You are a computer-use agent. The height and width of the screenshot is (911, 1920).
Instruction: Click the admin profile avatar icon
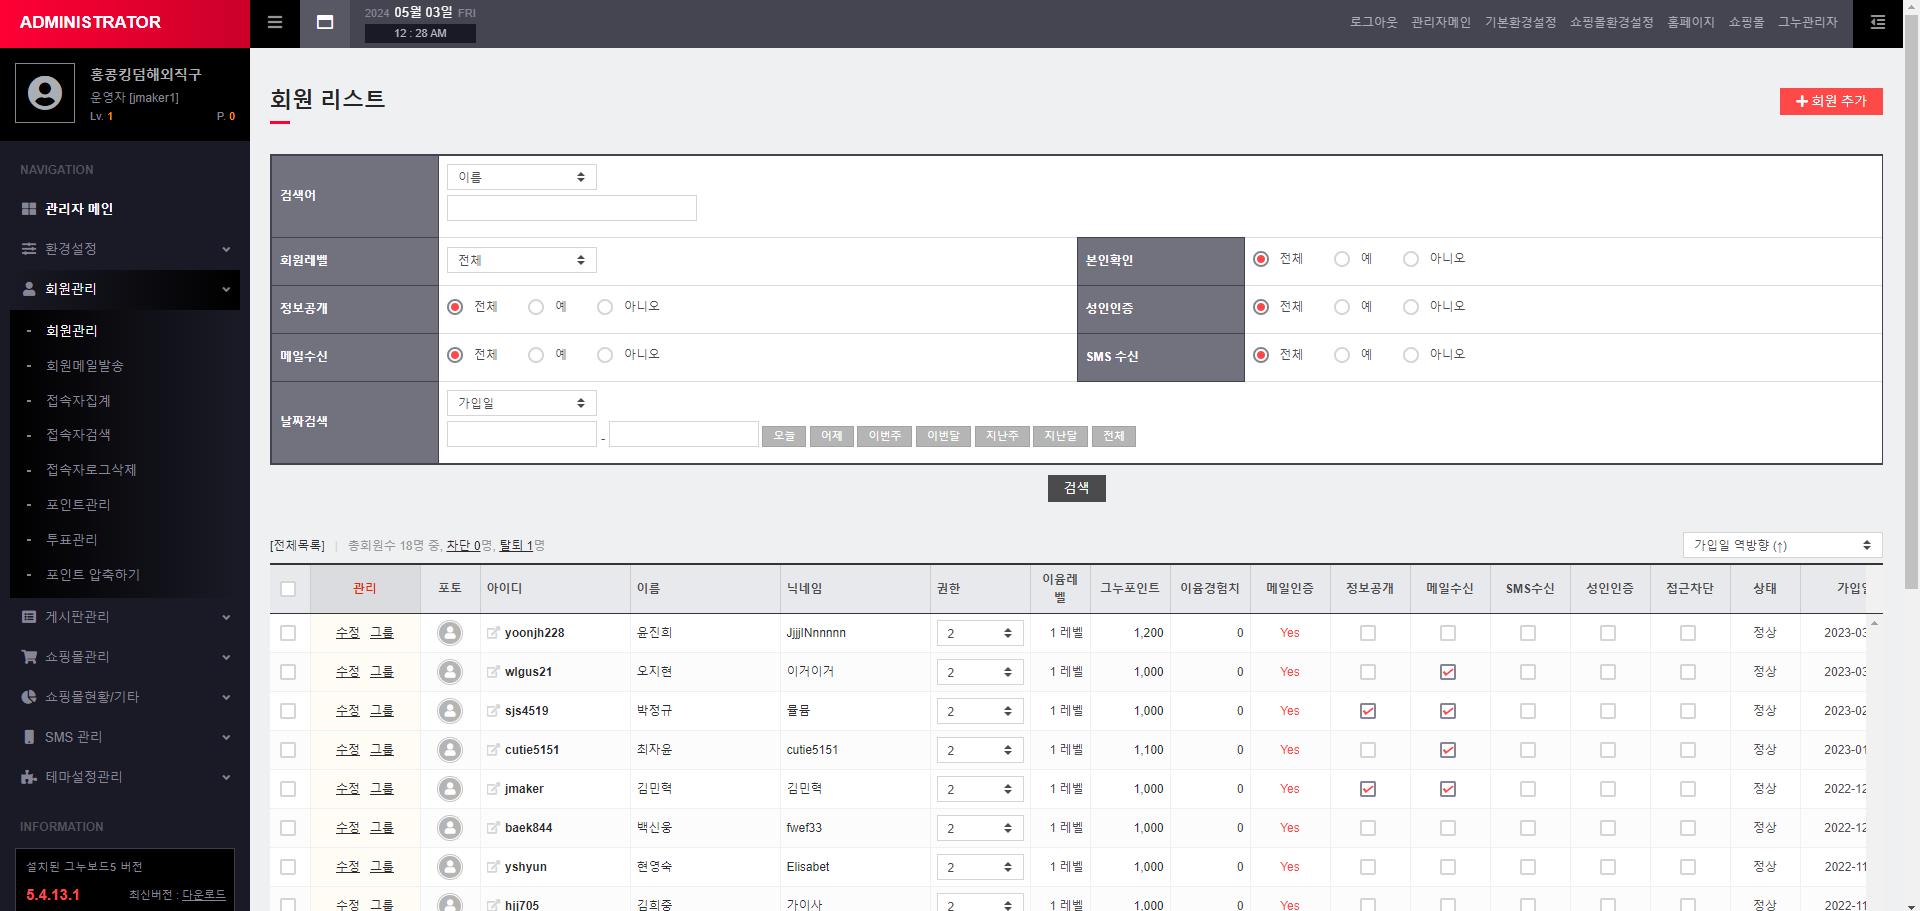45,93
